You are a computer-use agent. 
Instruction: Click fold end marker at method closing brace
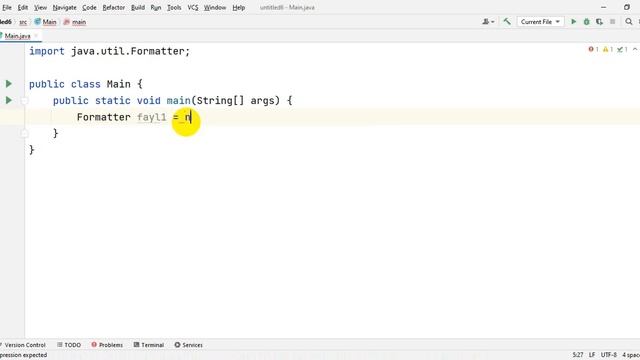(24, 133)
